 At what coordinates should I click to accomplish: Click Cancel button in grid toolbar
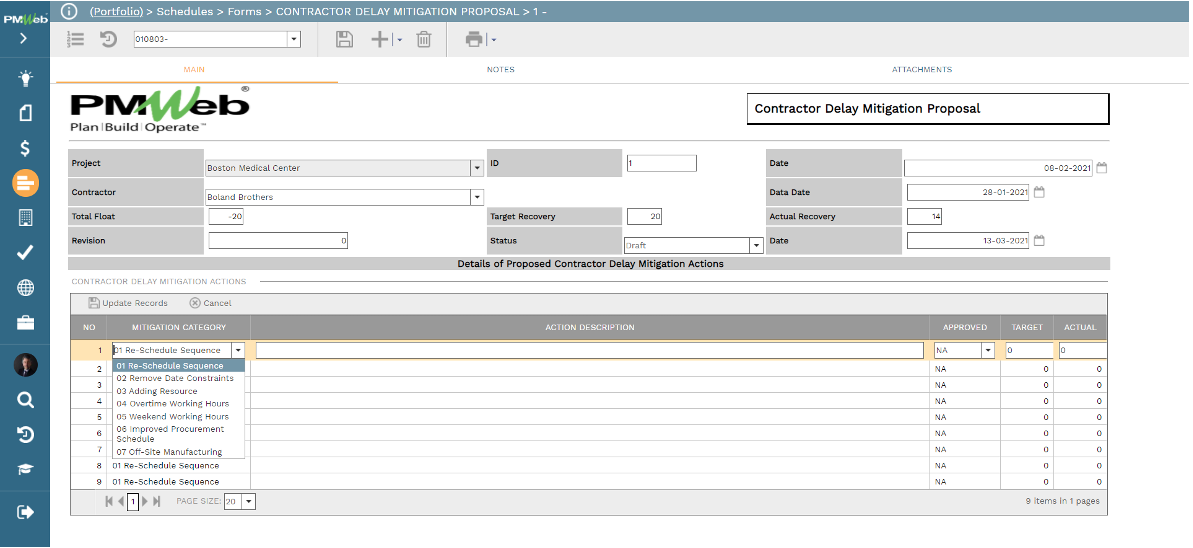tap(211, 303)
